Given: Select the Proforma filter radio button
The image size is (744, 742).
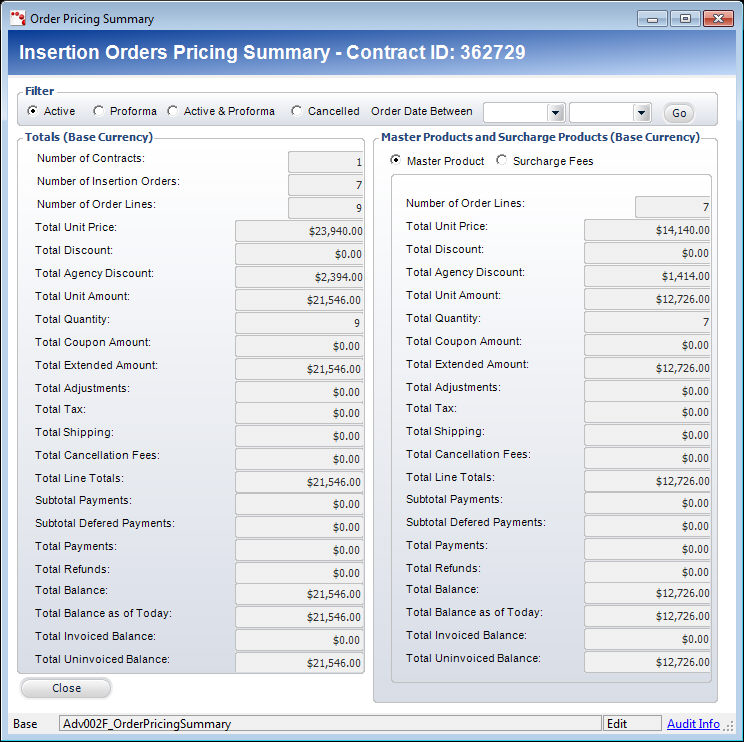Looking at the screenshot, I should [x=98, y=111].
